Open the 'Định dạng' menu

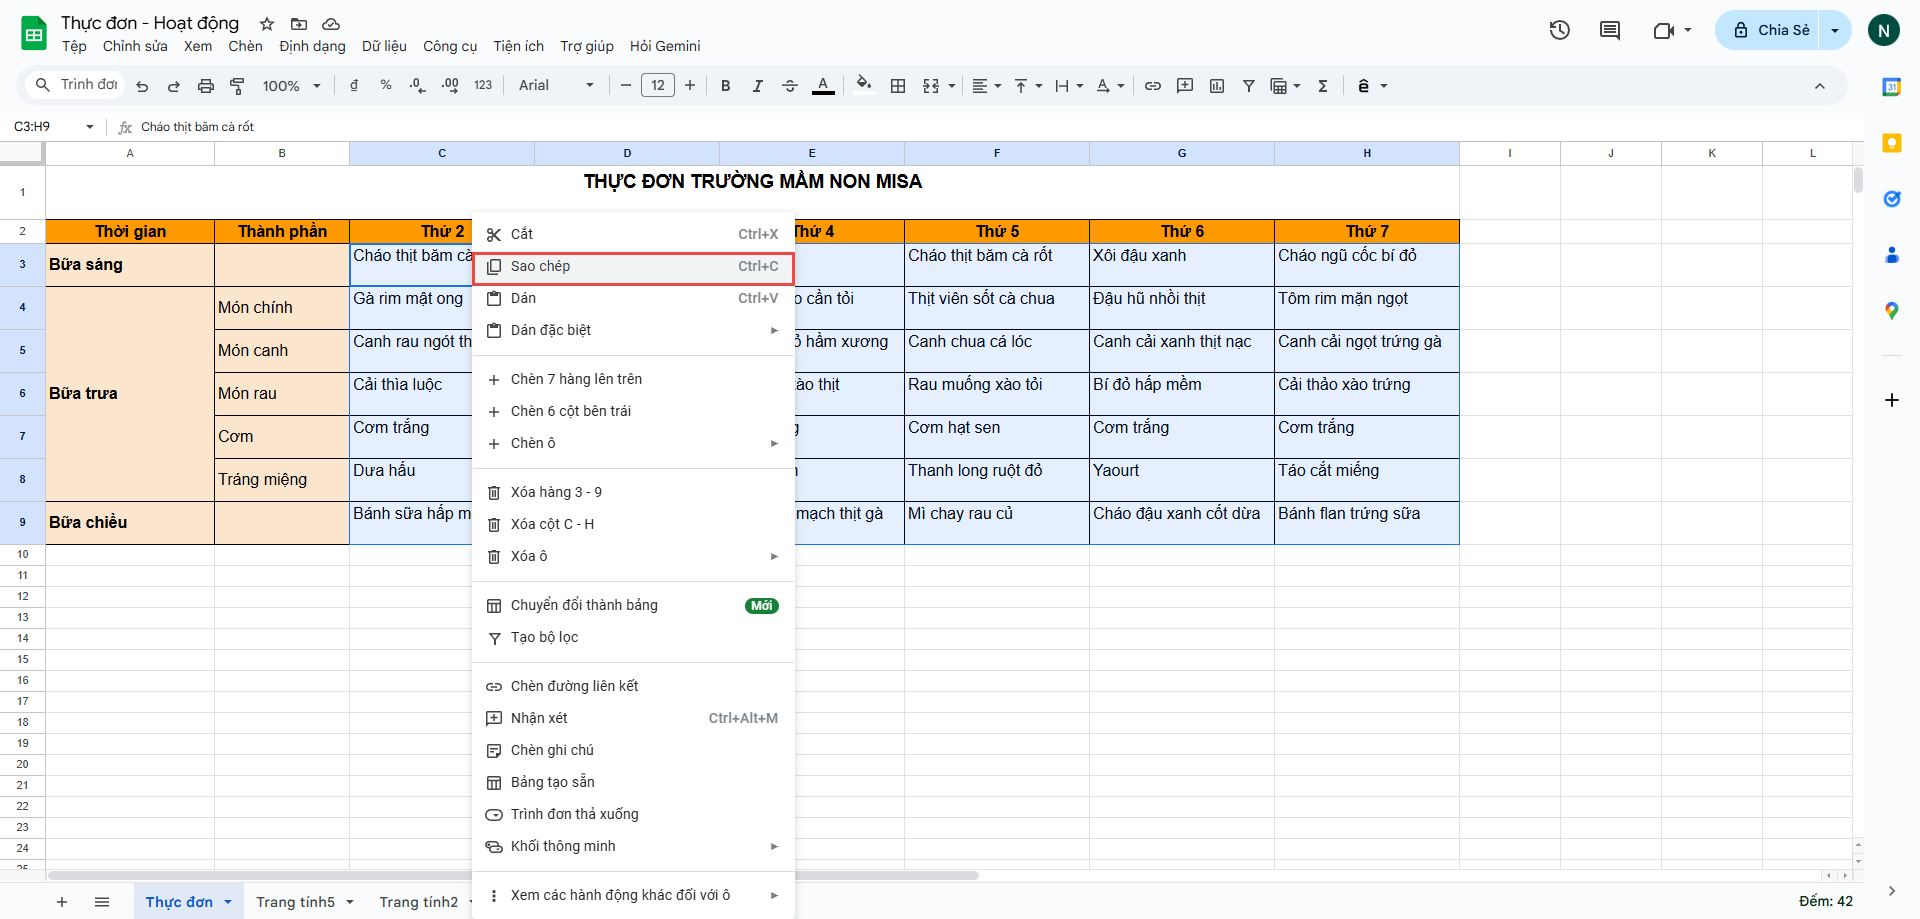pyautogui.click(x=312, y=46)
